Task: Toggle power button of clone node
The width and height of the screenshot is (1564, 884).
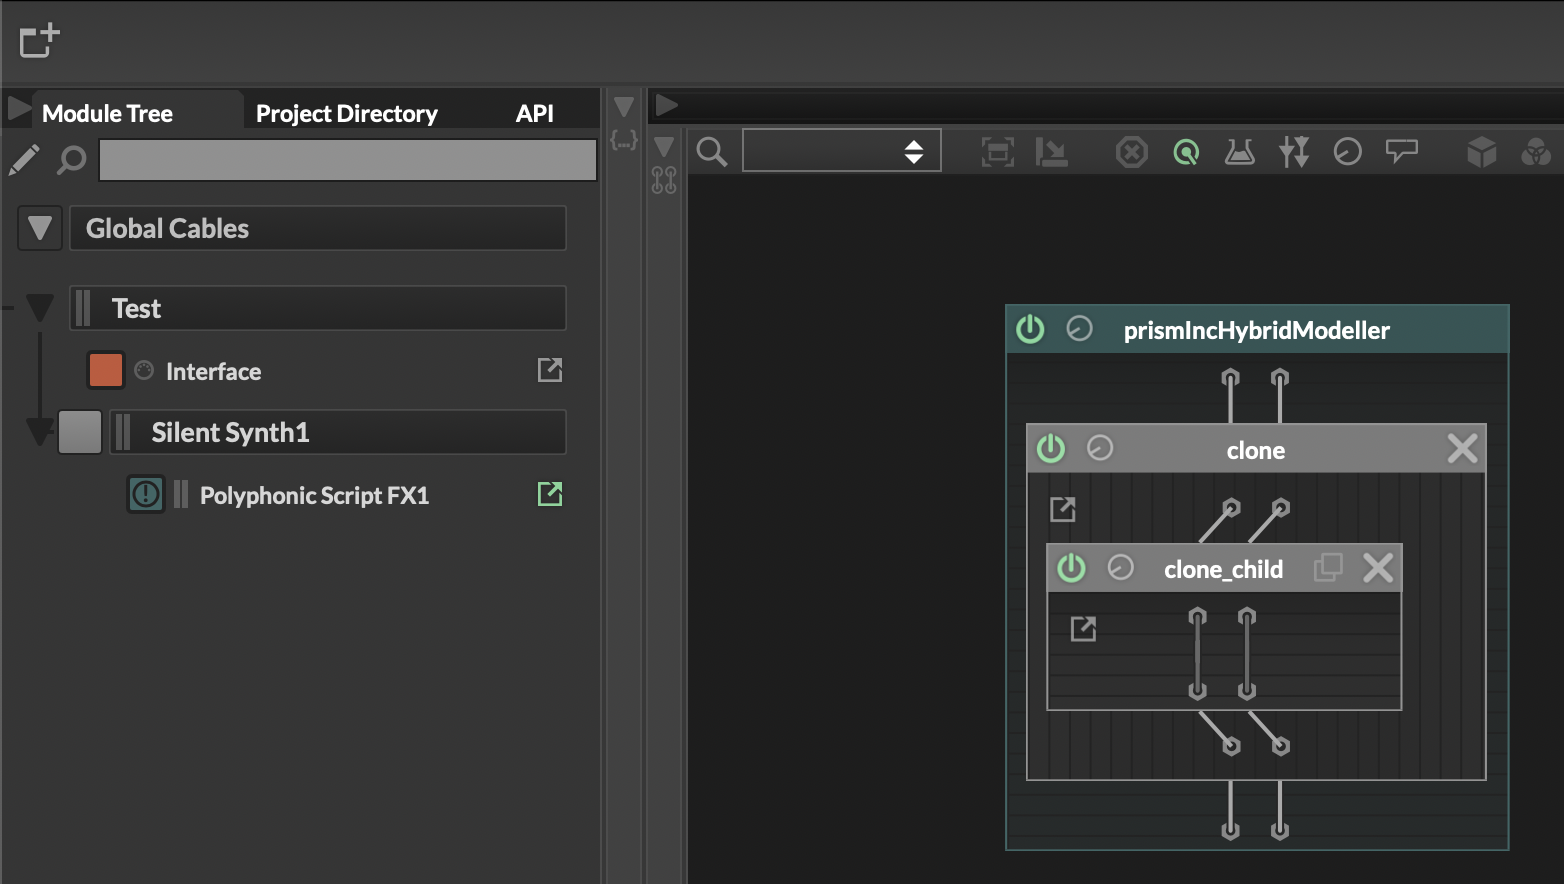Action: (1051, 448)
